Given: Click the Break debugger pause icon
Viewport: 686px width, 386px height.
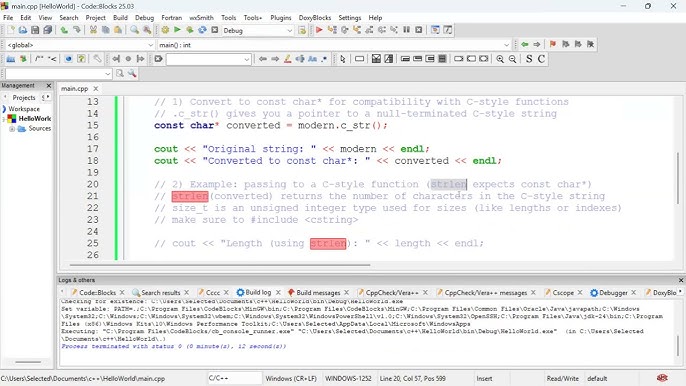Looking at the screenshot, I should (x=406, y=30).
